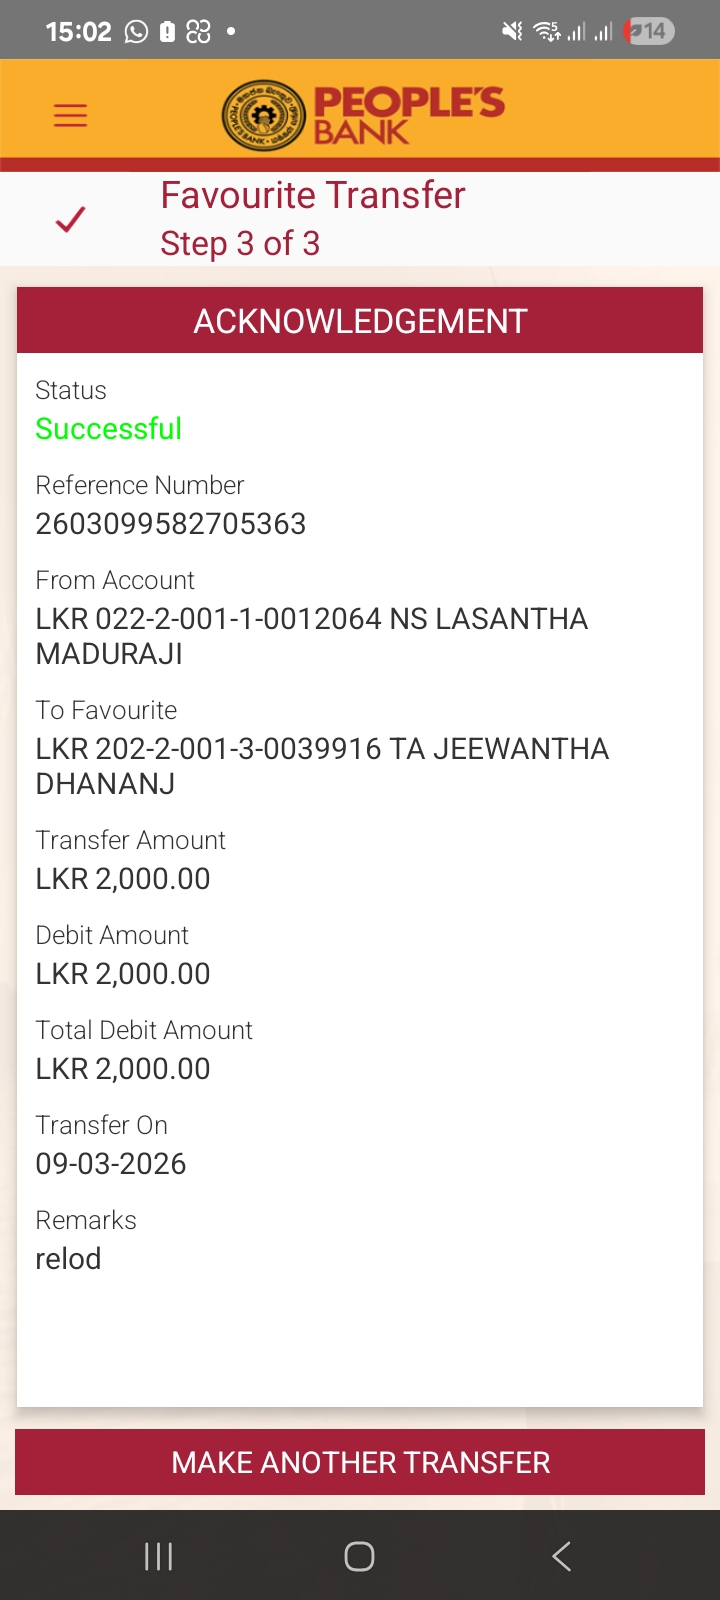
Task: Tap the To Favourite account details
Action: [x=322, y=766]
